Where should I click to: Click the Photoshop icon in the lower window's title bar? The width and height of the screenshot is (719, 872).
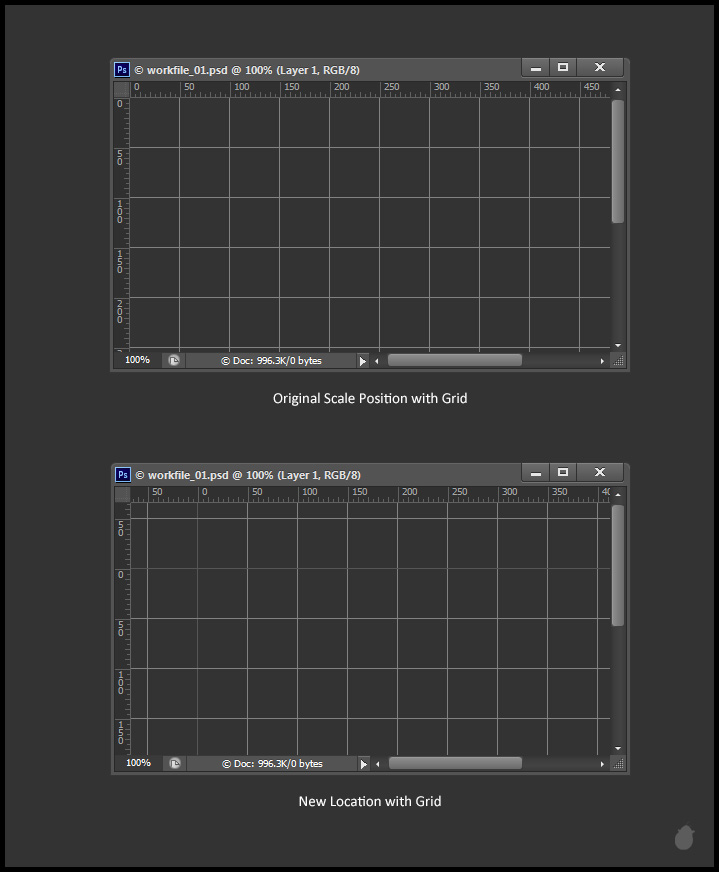(x=123, y=475)
